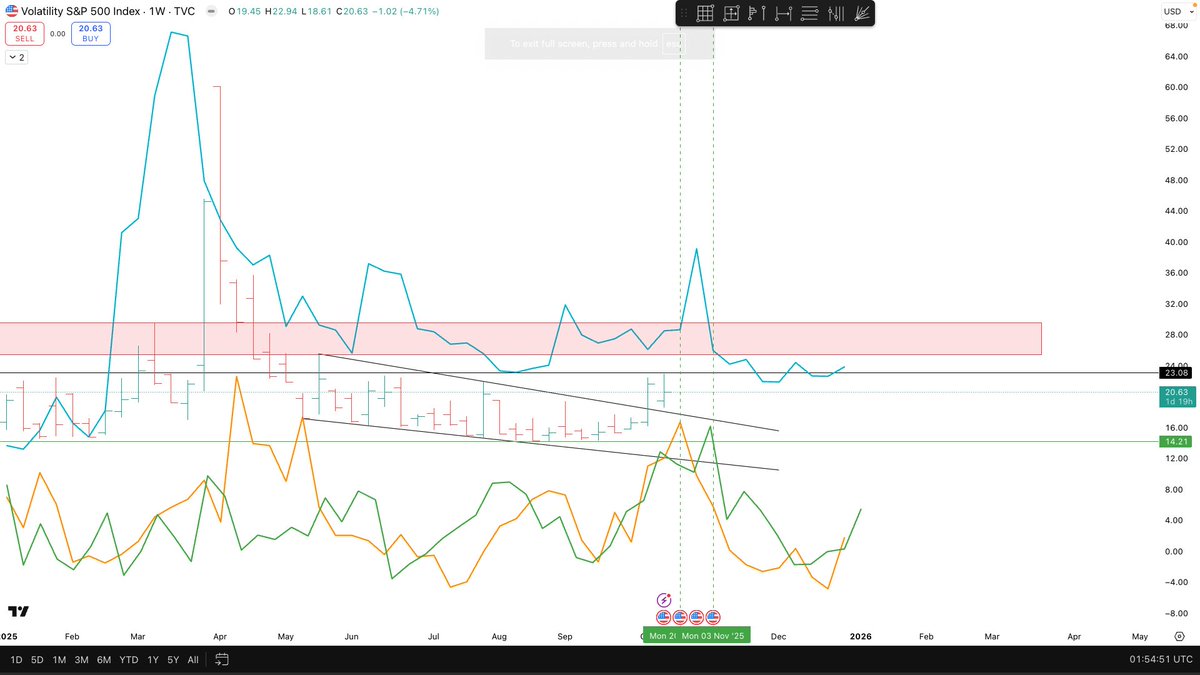Click the 2026 label on time axis
Viewport: 1200px width, 675px height.
[x=860, y=635]
